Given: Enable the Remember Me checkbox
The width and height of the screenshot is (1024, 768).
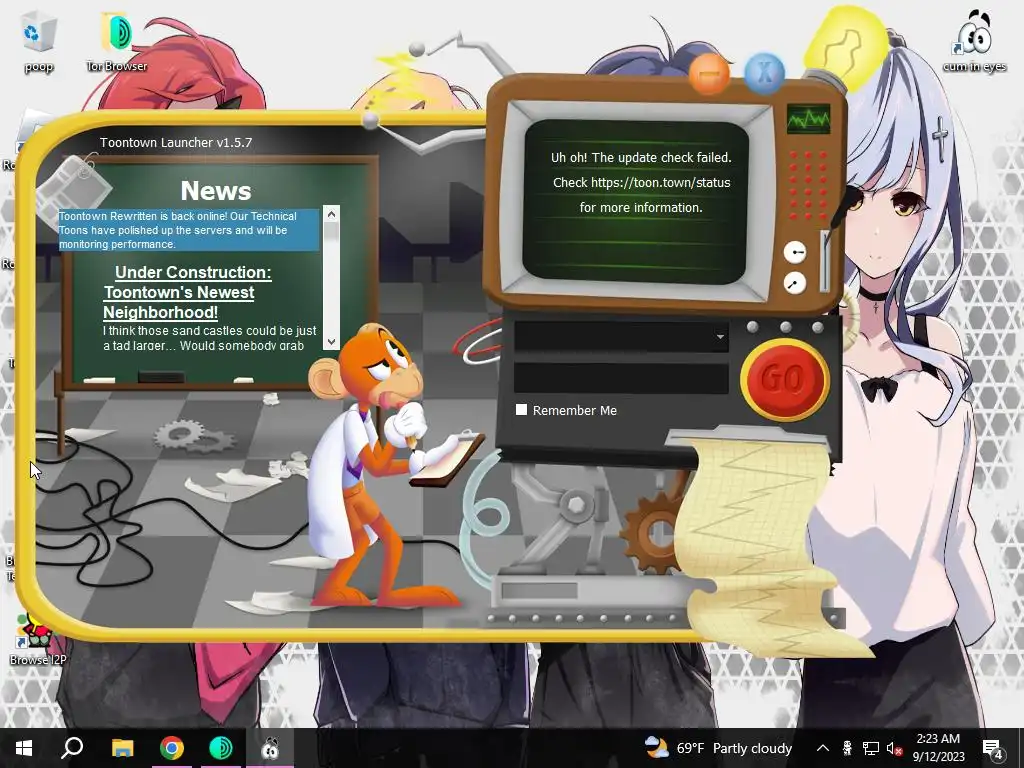Looking at the screenshot, I should pyautogui.click(x=521, y=409).
